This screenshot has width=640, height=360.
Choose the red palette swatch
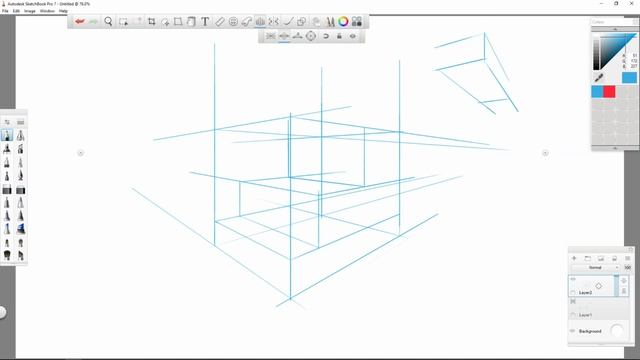[609, 91]
